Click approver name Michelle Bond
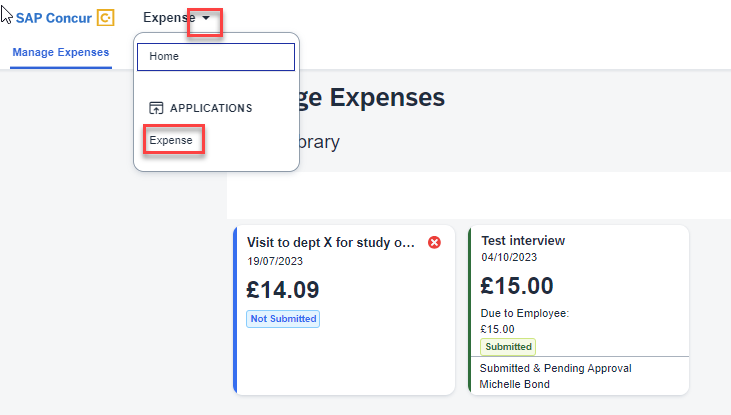Image resolution: width=731 pixels, height=415 pixels. (516, 384)
